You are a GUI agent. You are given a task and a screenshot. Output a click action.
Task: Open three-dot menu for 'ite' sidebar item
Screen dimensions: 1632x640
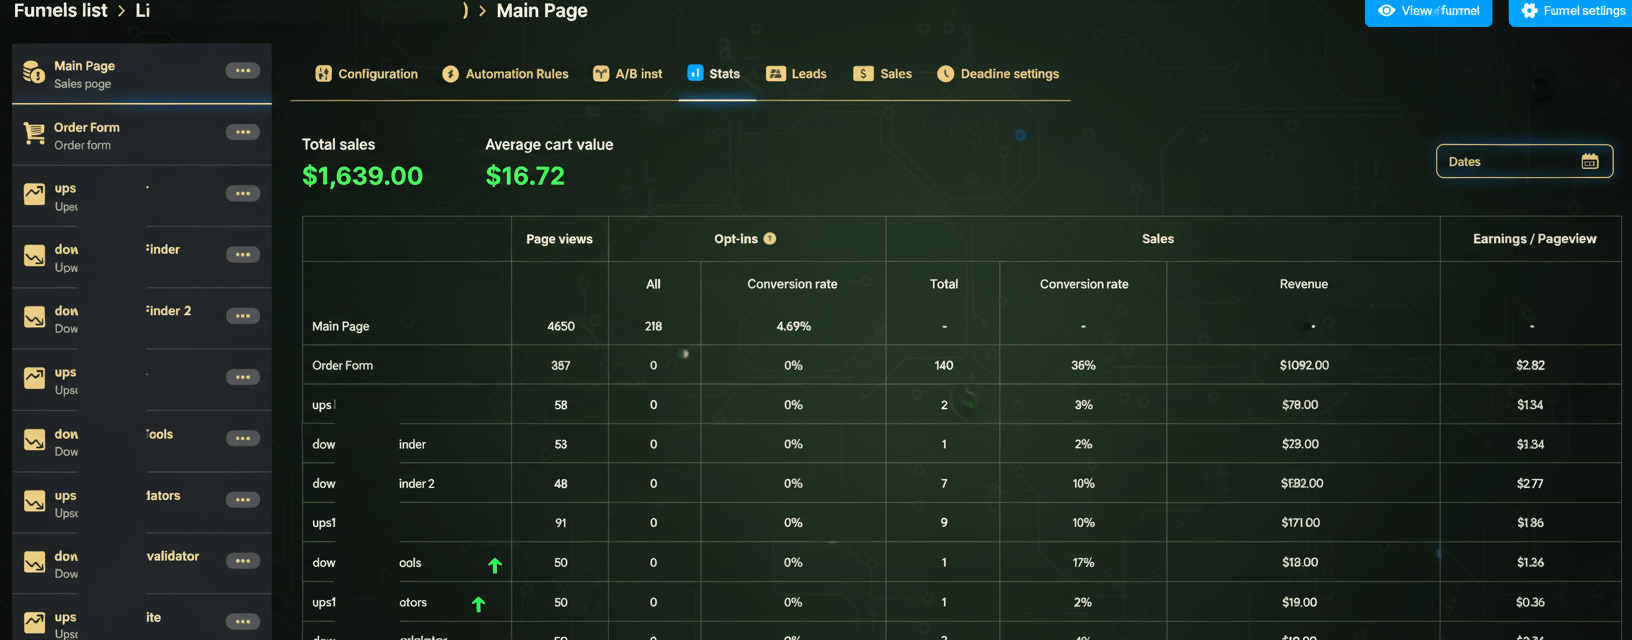click(x=243, y=622)
